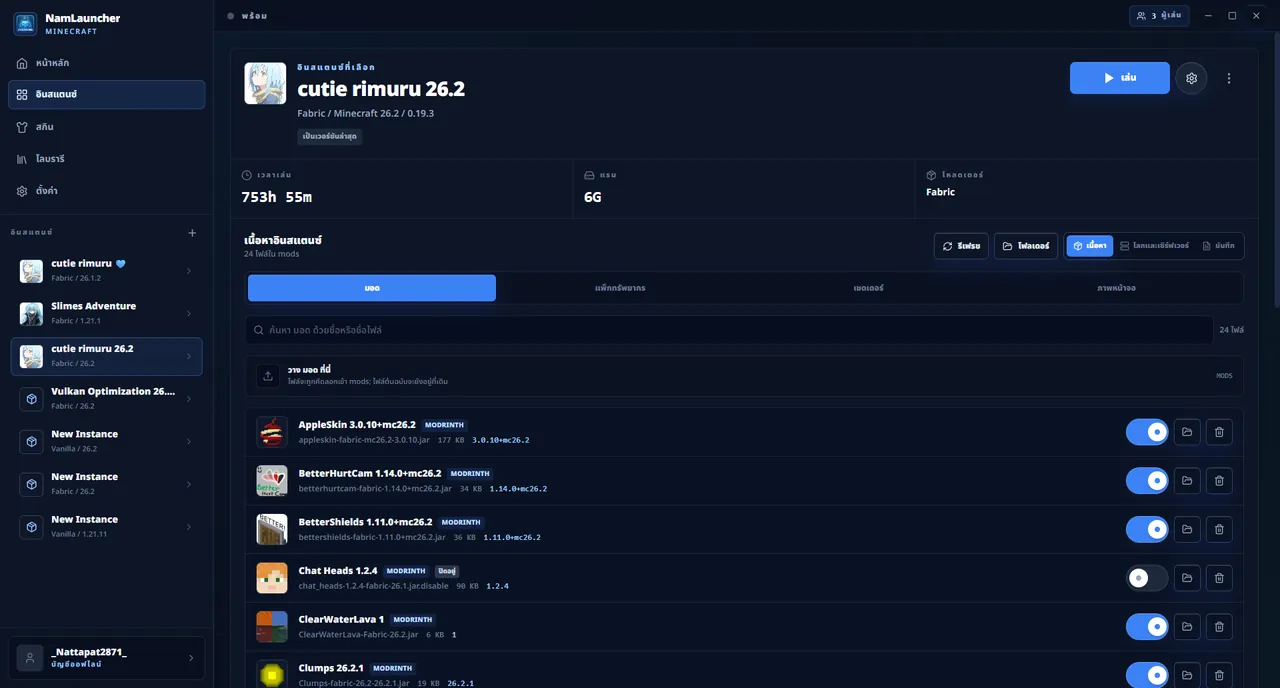This screenshot has height=688, width=1280.
Task: Expand chevron on cutie rimuru 26.2 instance
Action: [189, 357]
